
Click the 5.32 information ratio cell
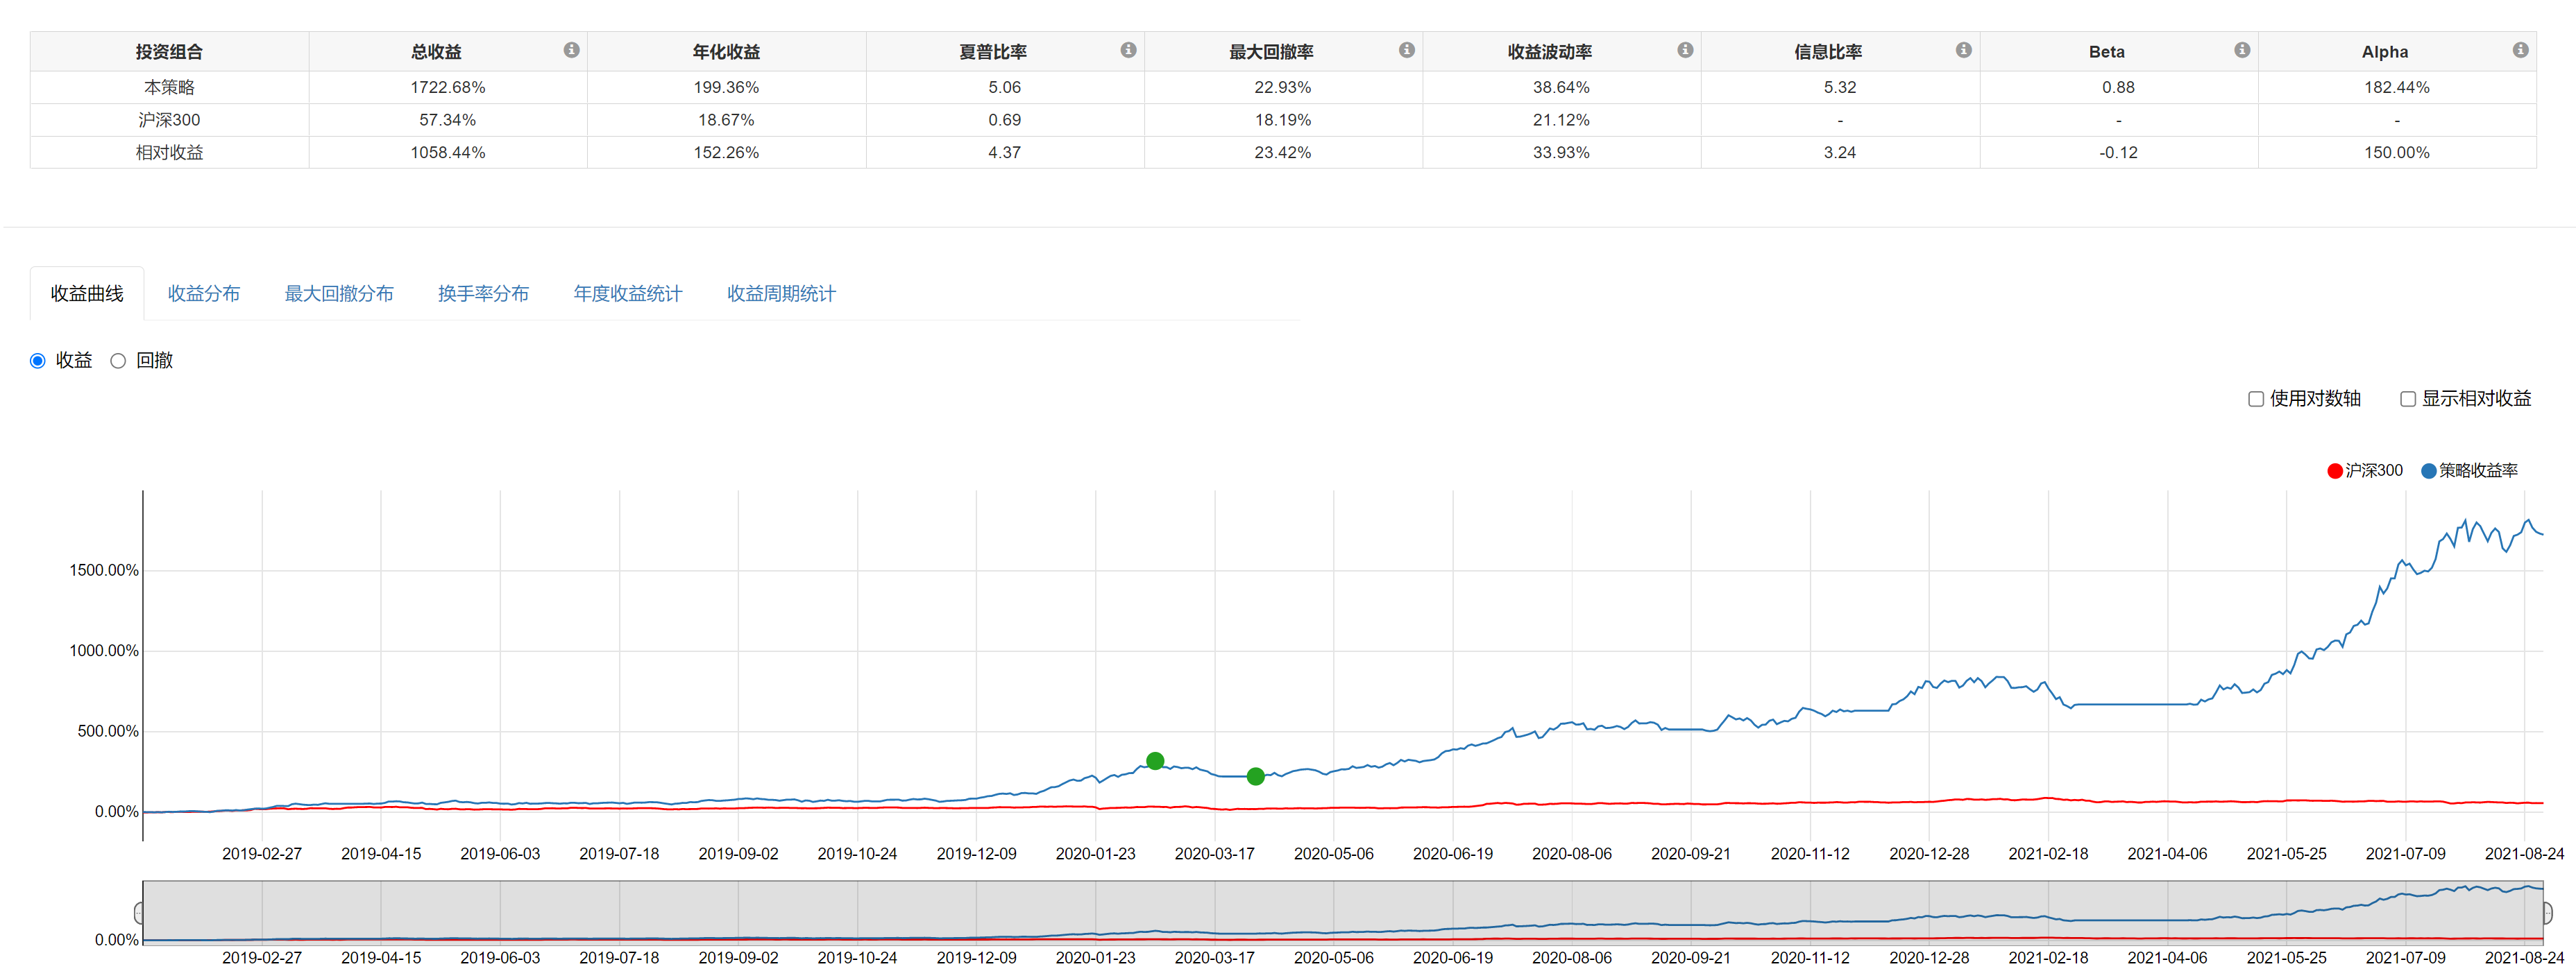coord(1840,87)
